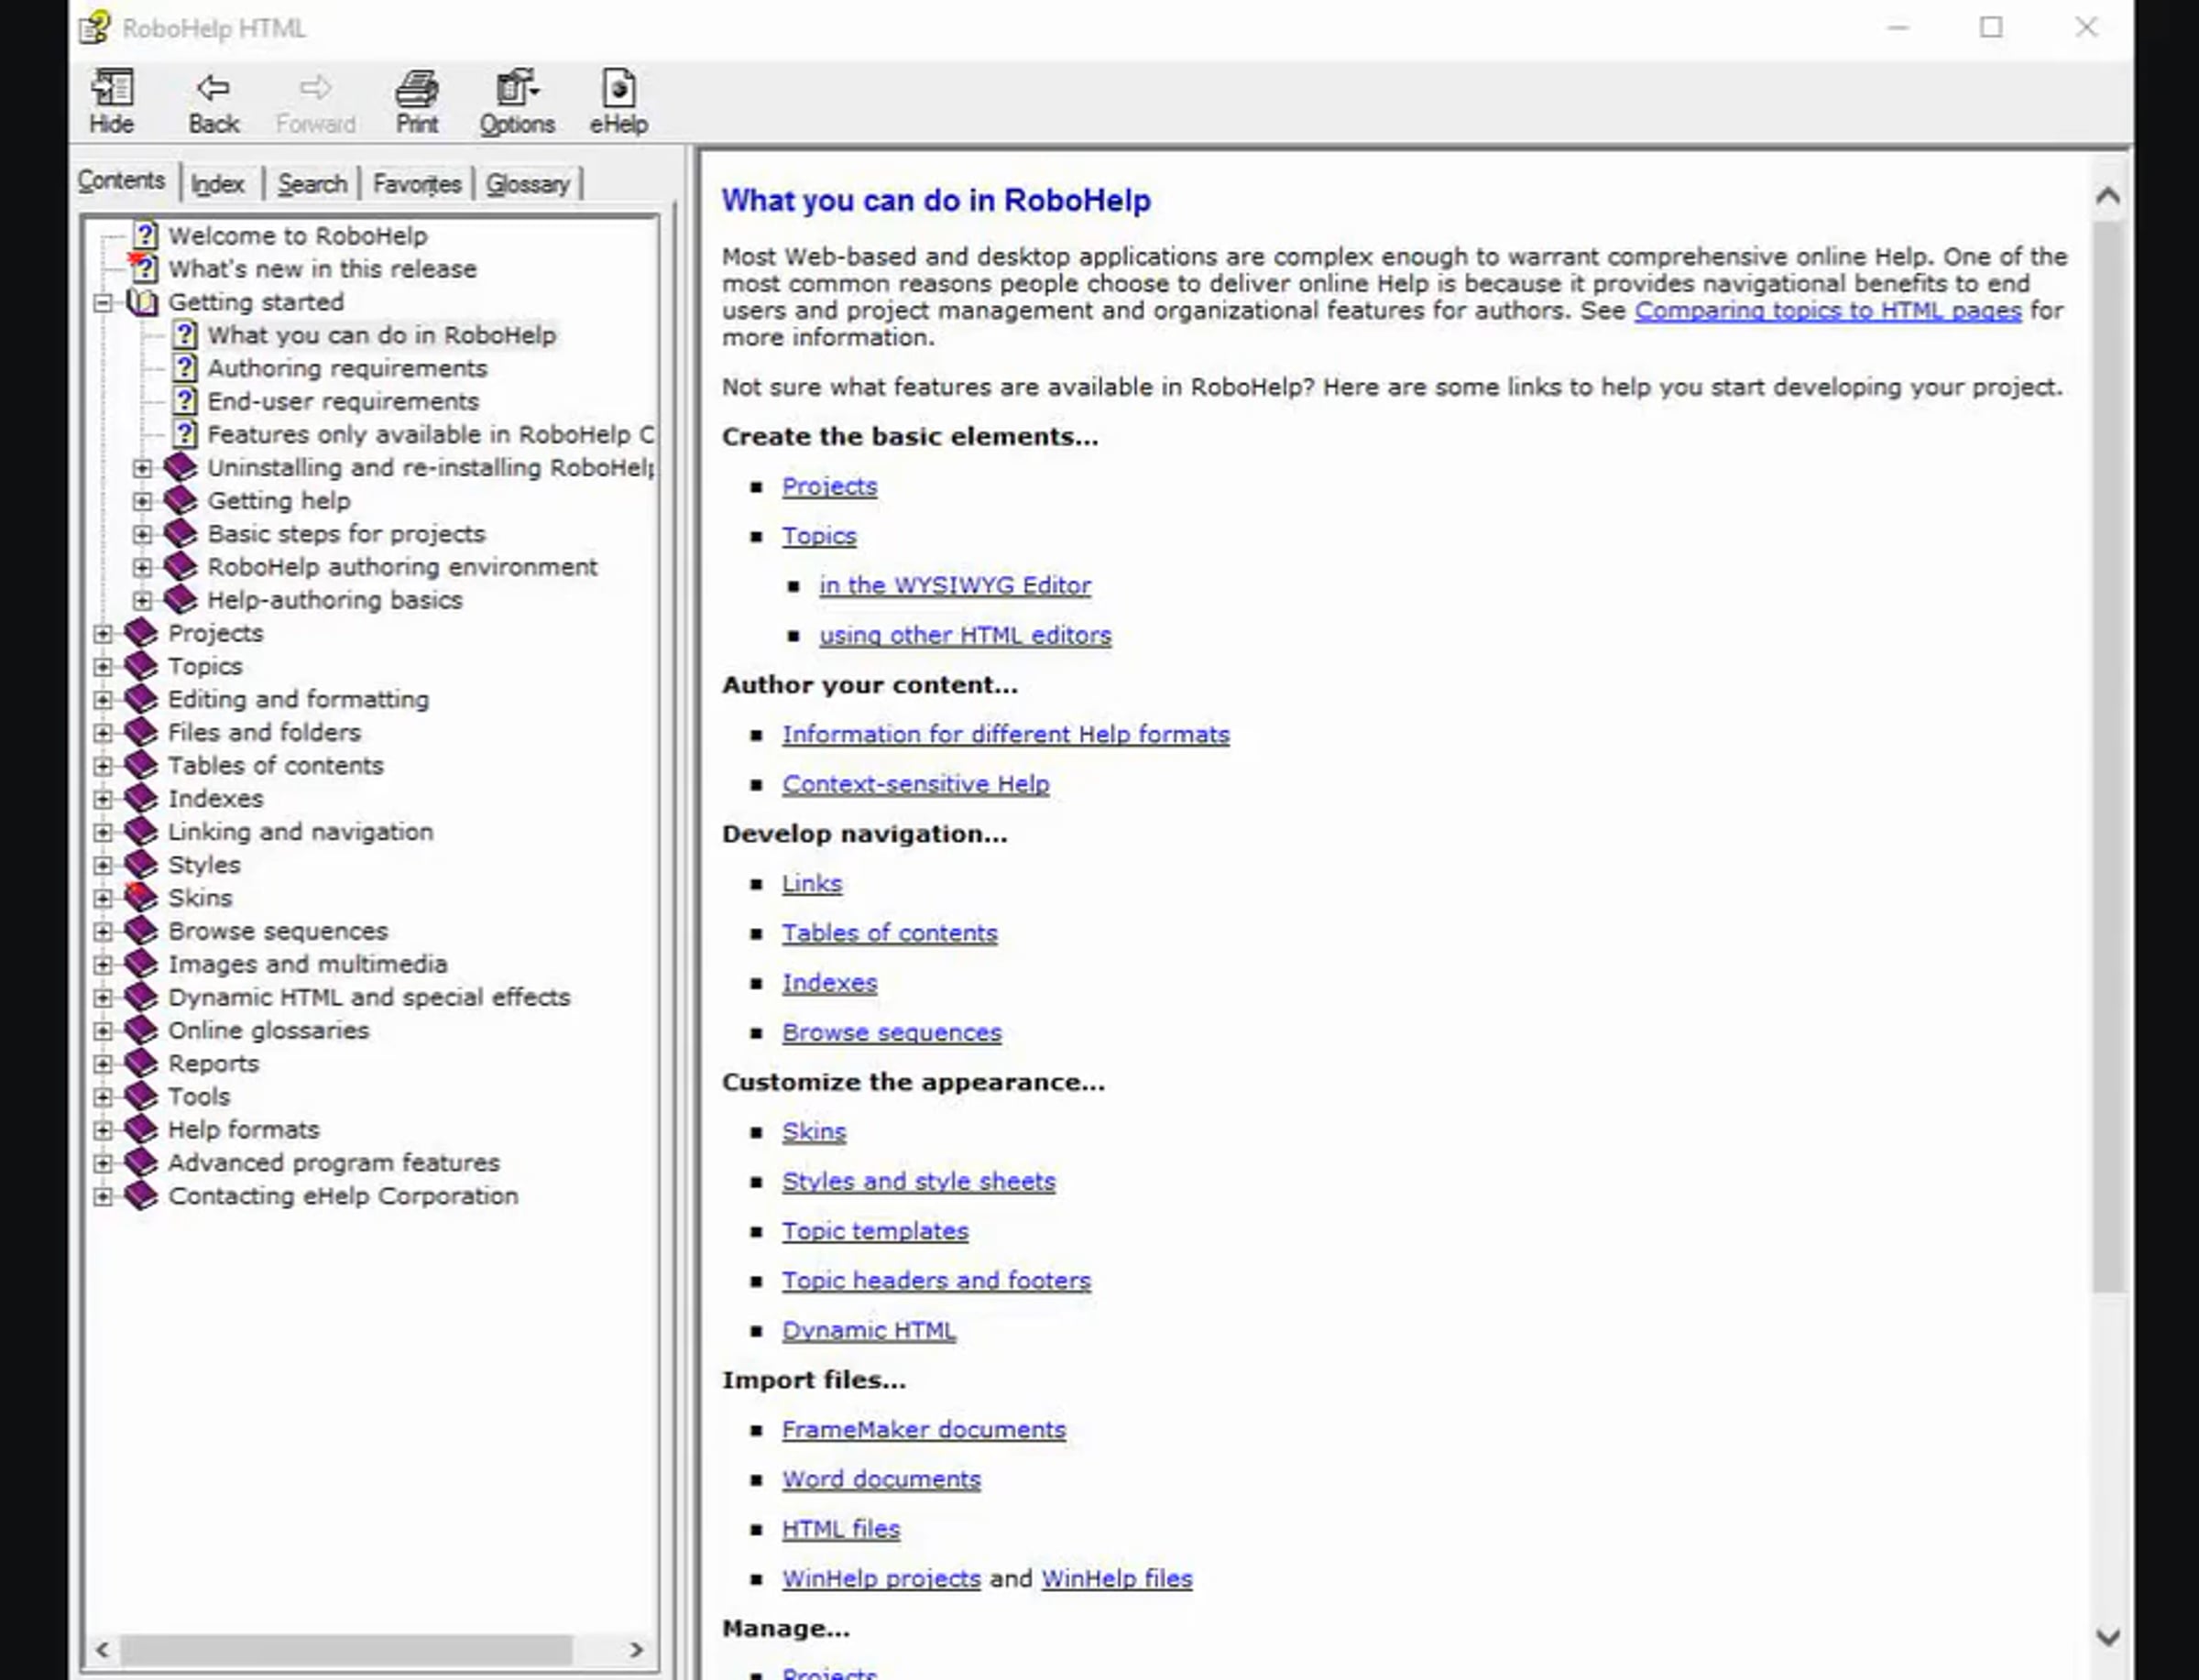Click the eHelp toolbar icon
2199x1680 pixels.
[x=618, y=90]
